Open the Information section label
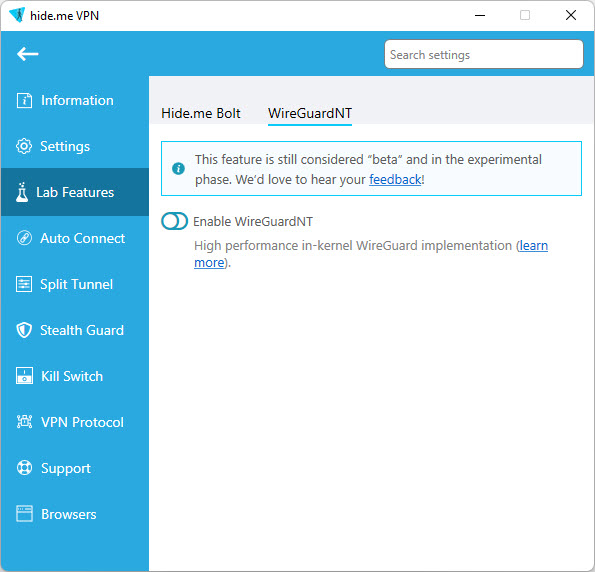Image resolution: width=595 pixels, height=572 pixels. coord(77,101)
